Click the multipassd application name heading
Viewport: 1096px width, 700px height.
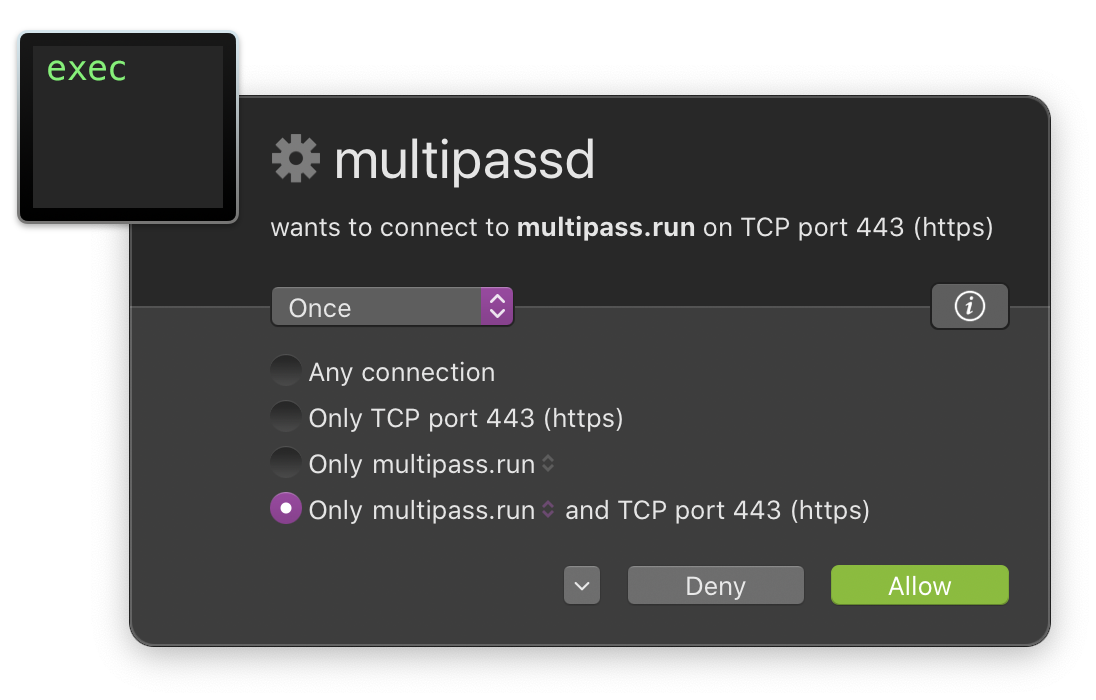pos(465,158)
